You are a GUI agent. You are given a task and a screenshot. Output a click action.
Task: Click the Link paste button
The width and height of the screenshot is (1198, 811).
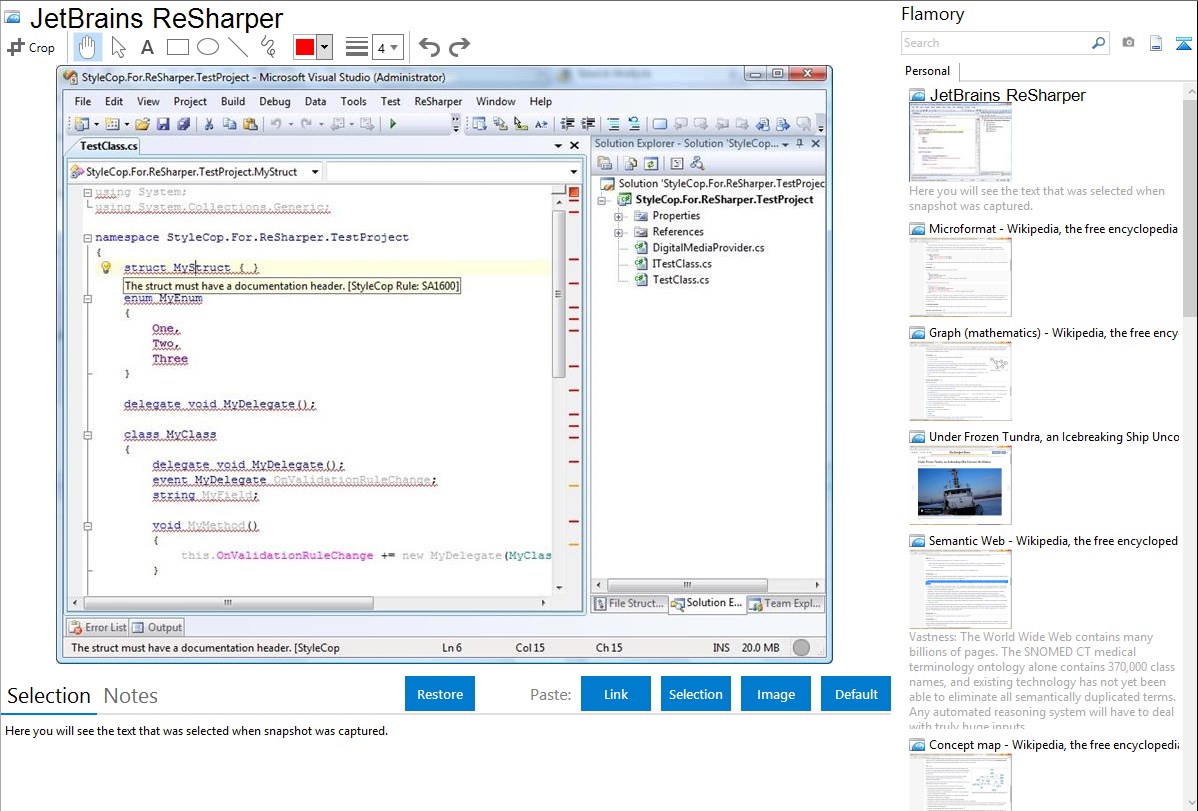click(x=616, y=694)
